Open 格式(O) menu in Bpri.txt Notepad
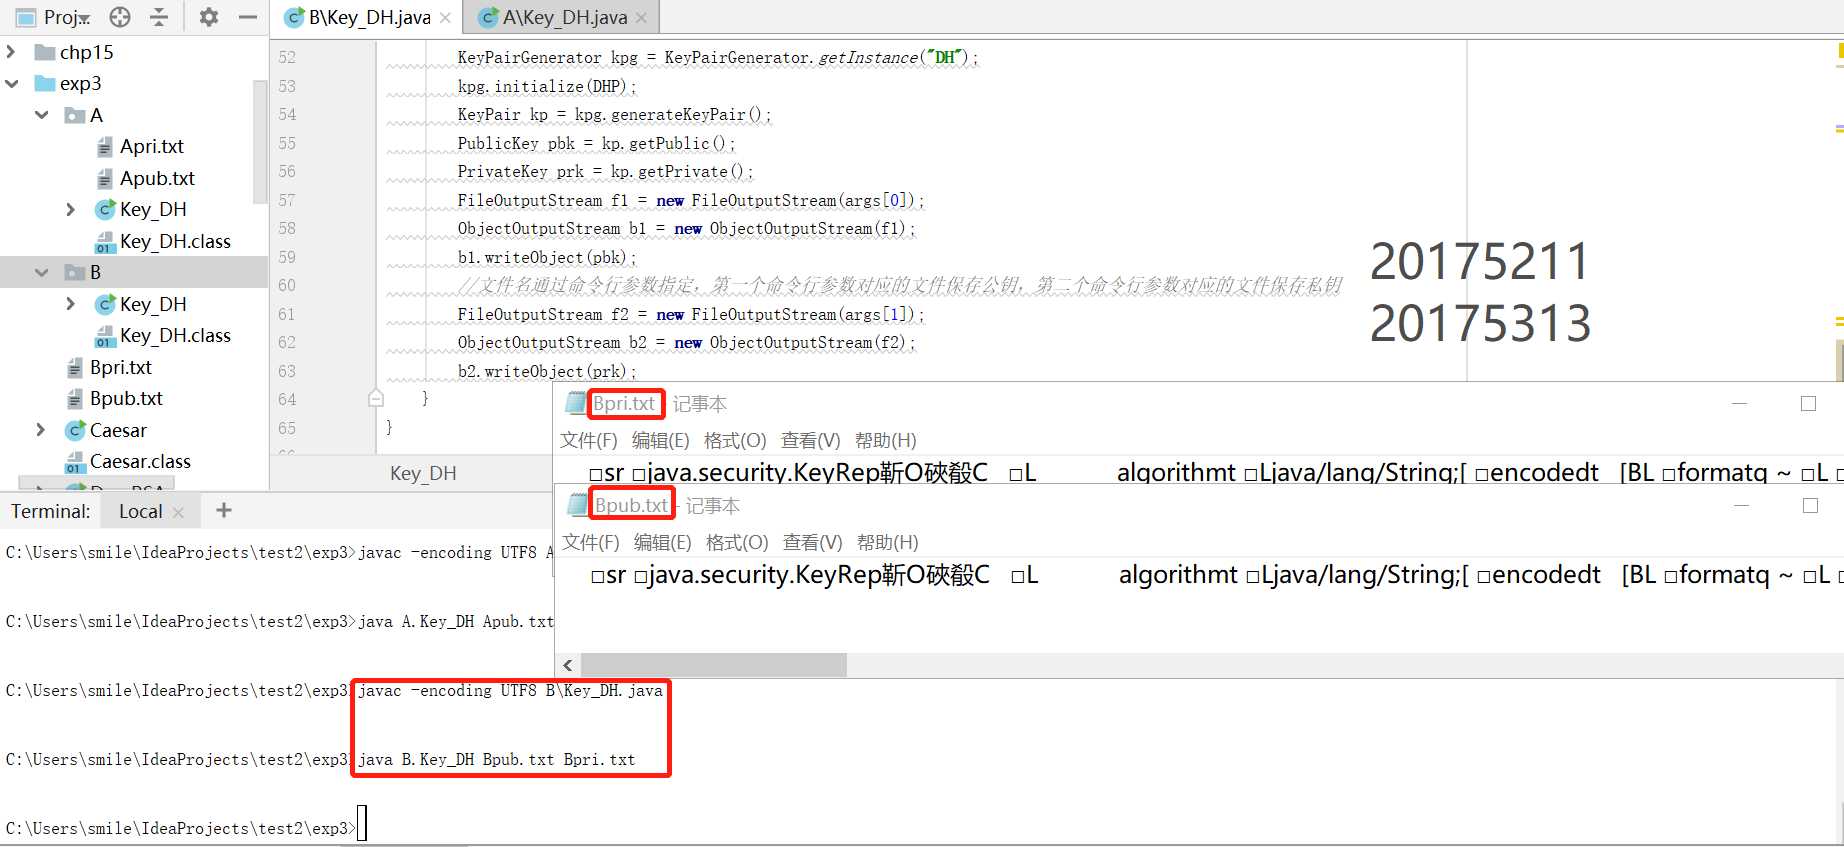The image size is (1844, 847). pos(735,440)
